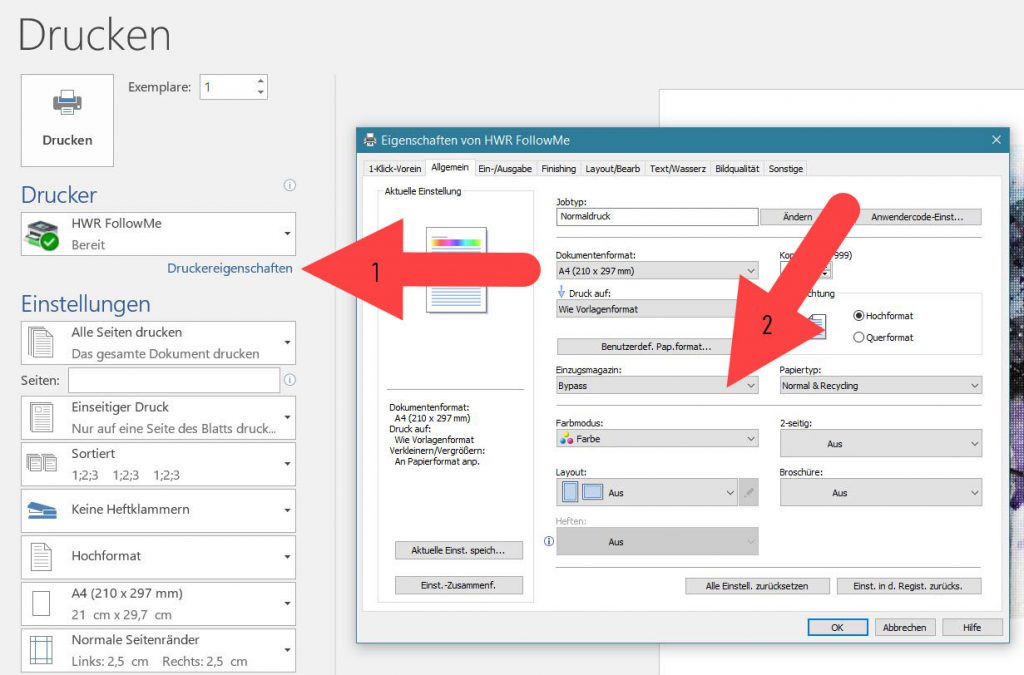Image resolution: width=1024 pixels, height=675 pixels.
Task: Switch to the Bildqualität tab
Action: (737, 168)
